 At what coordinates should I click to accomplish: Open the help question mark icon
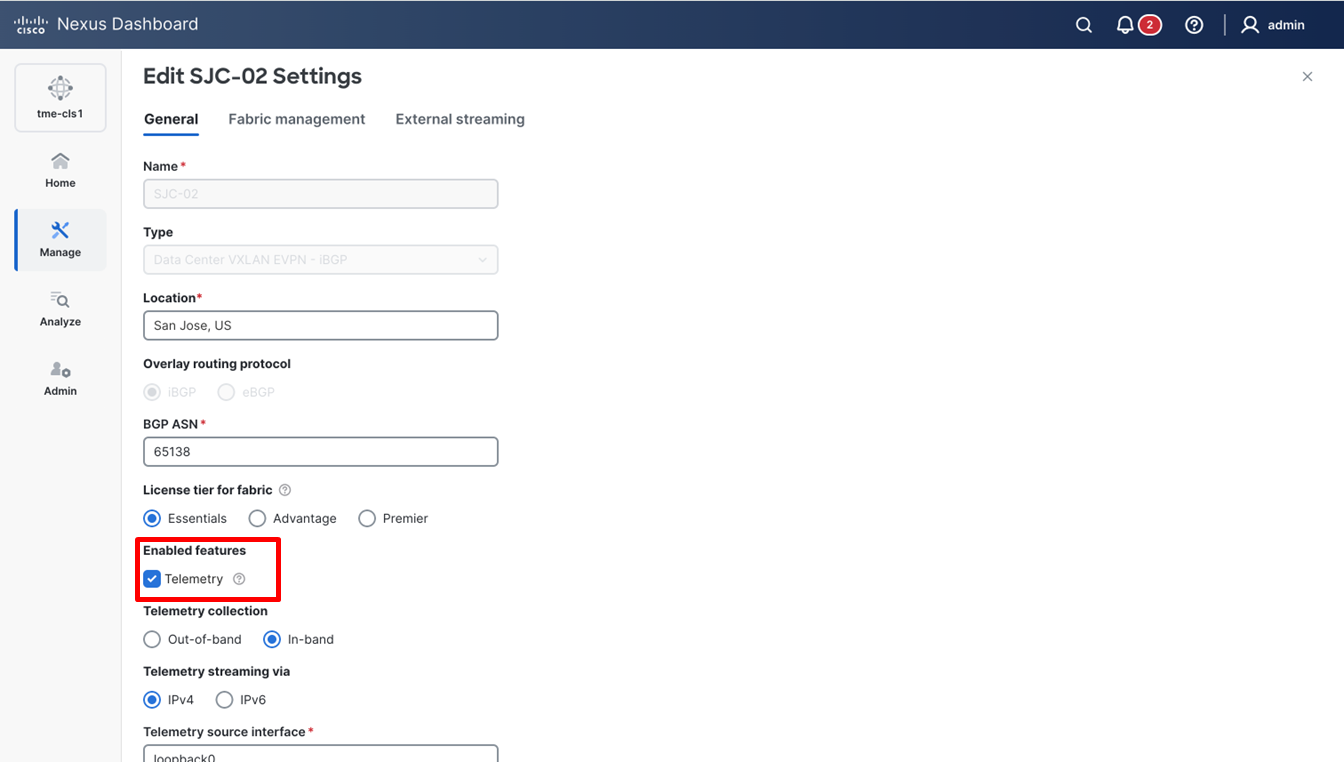(1194, 25)
